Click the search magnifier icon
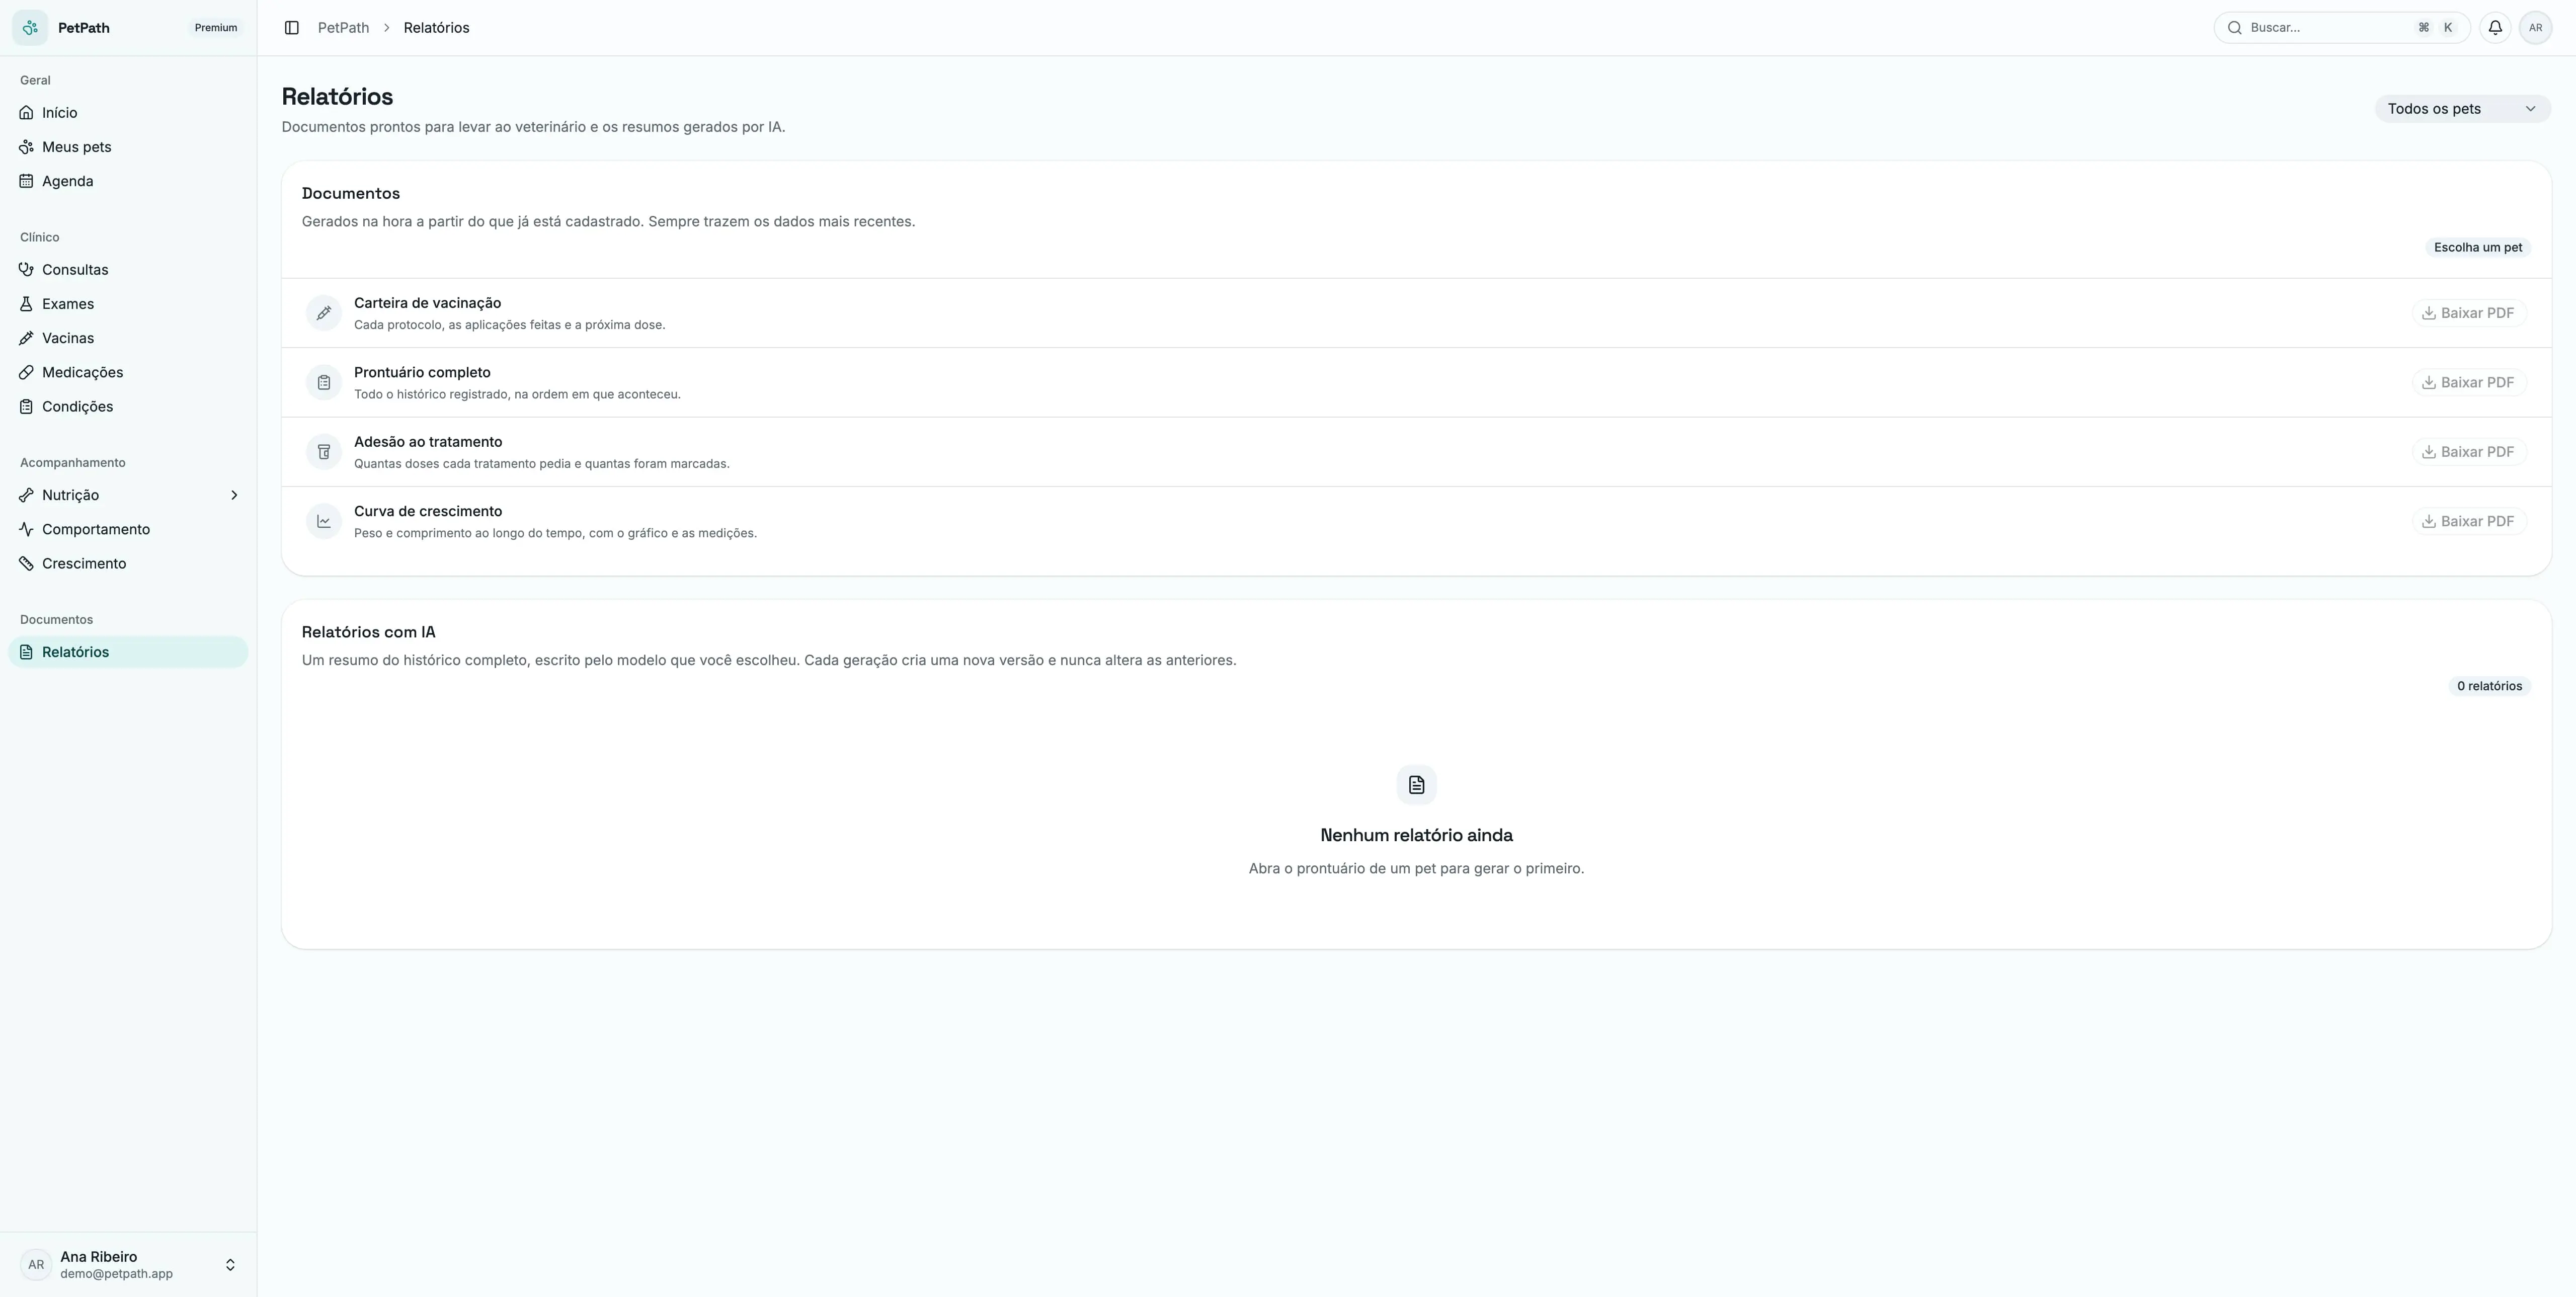 2234,28
